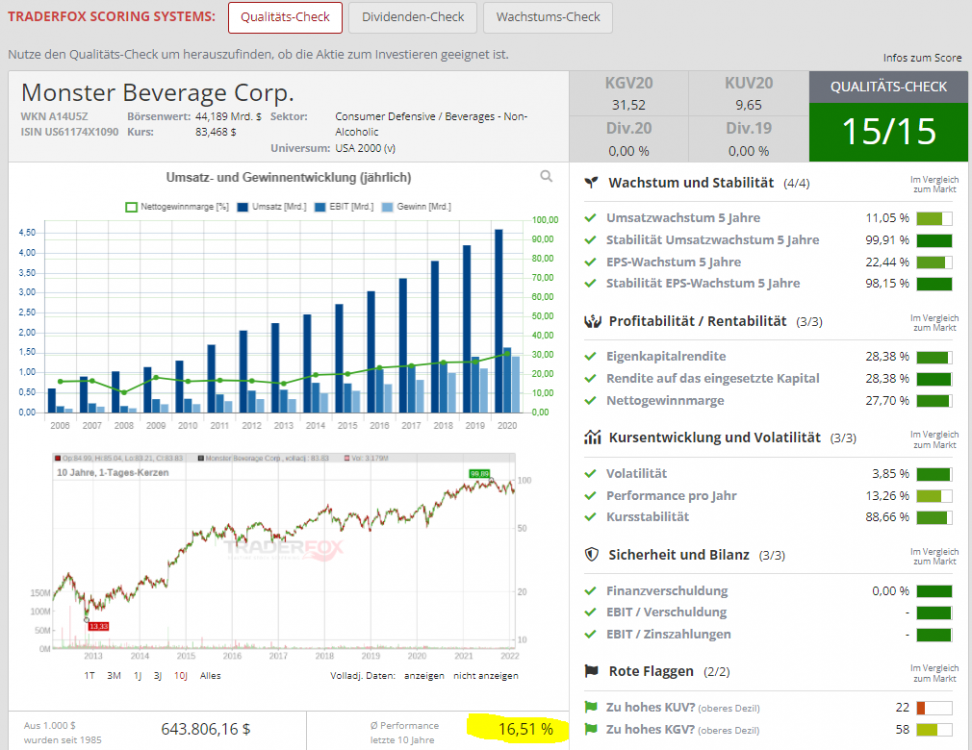Select the 1J chart time range
Viewport: 972px width, 750px height.
point(137,676)
